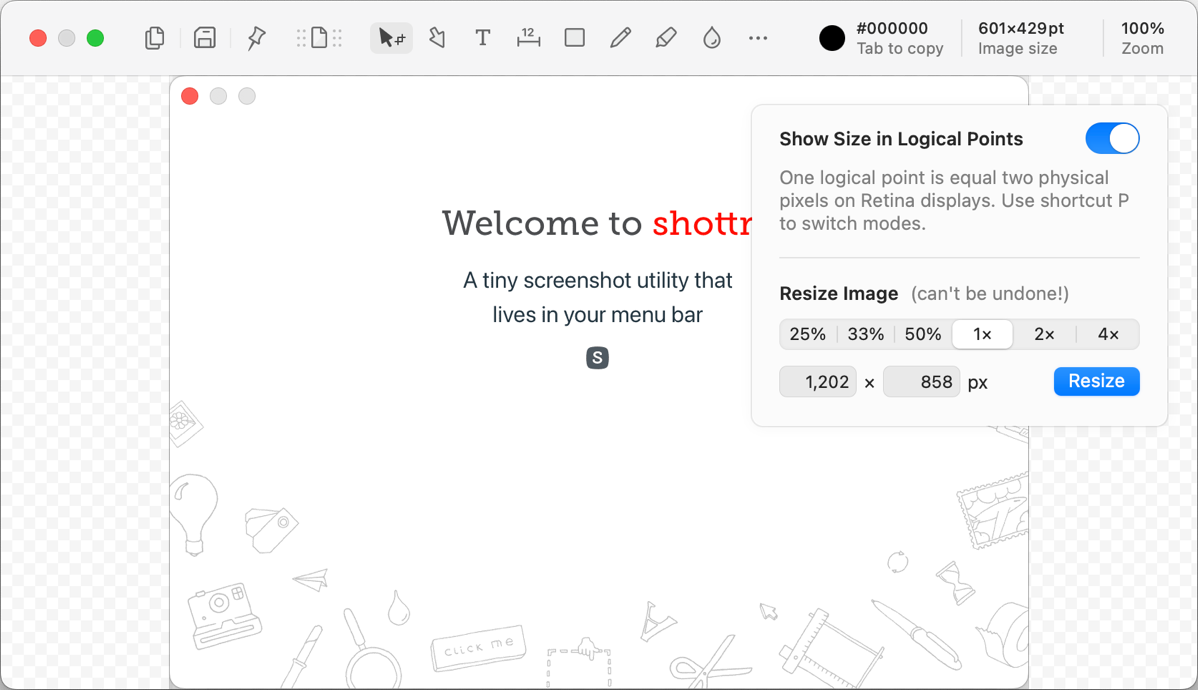Viewport: 1198px width, 690px height.
Task: Click the width field showing 1,202
Action: click(818, 382)
